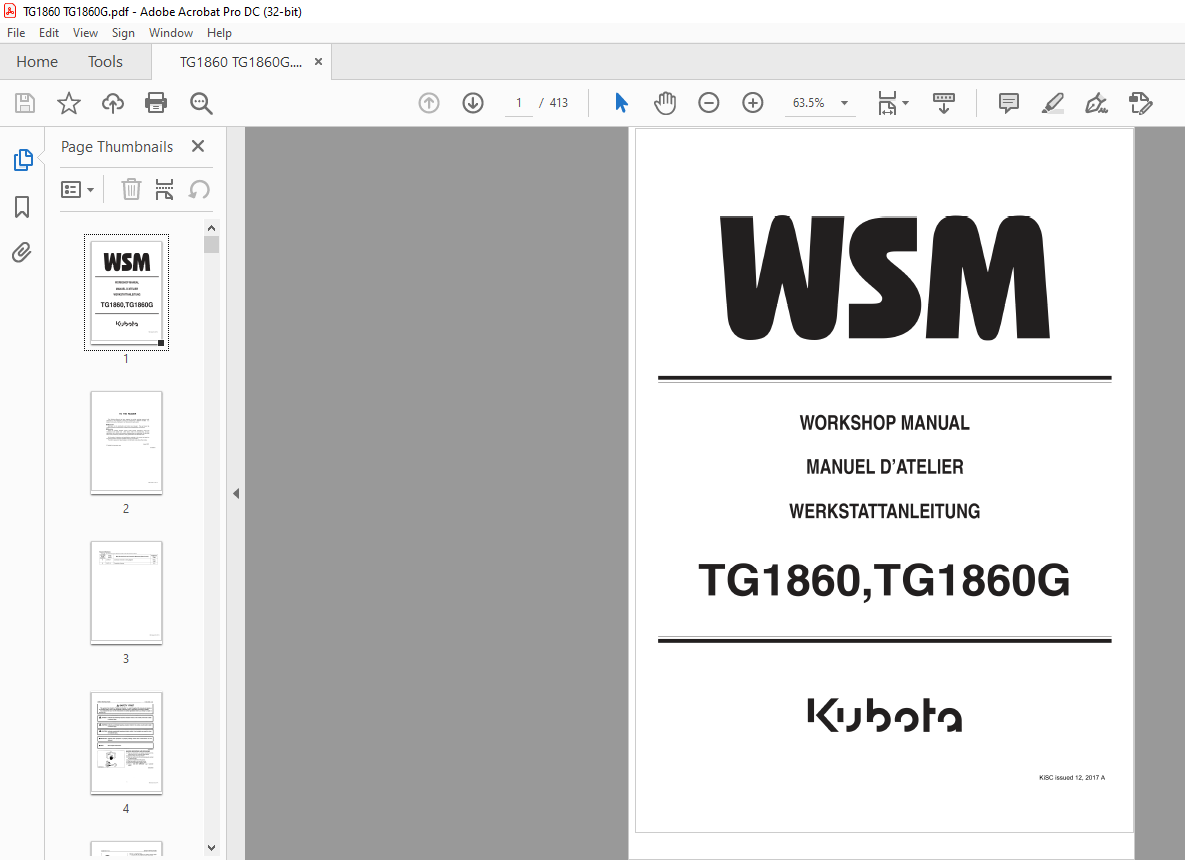Image resolution: width=1185 pixels, height=860 pixels.
Task: Select the Highlight text tool
Action: tap(1053, 103)
